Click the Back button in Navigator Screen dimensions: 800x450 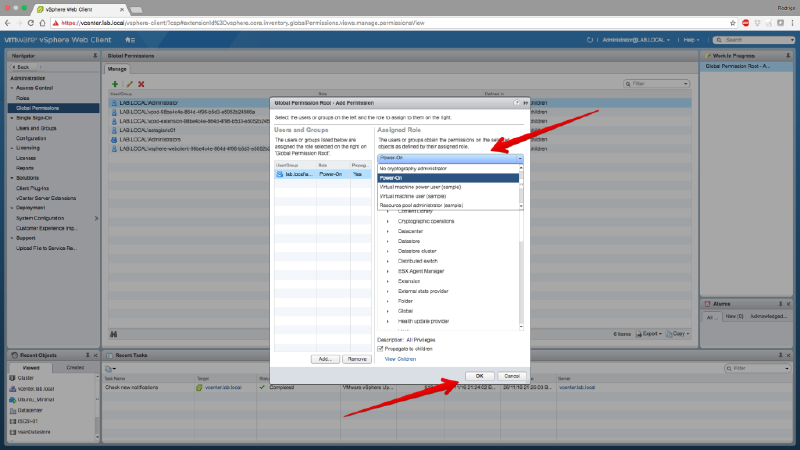point(24,67)
